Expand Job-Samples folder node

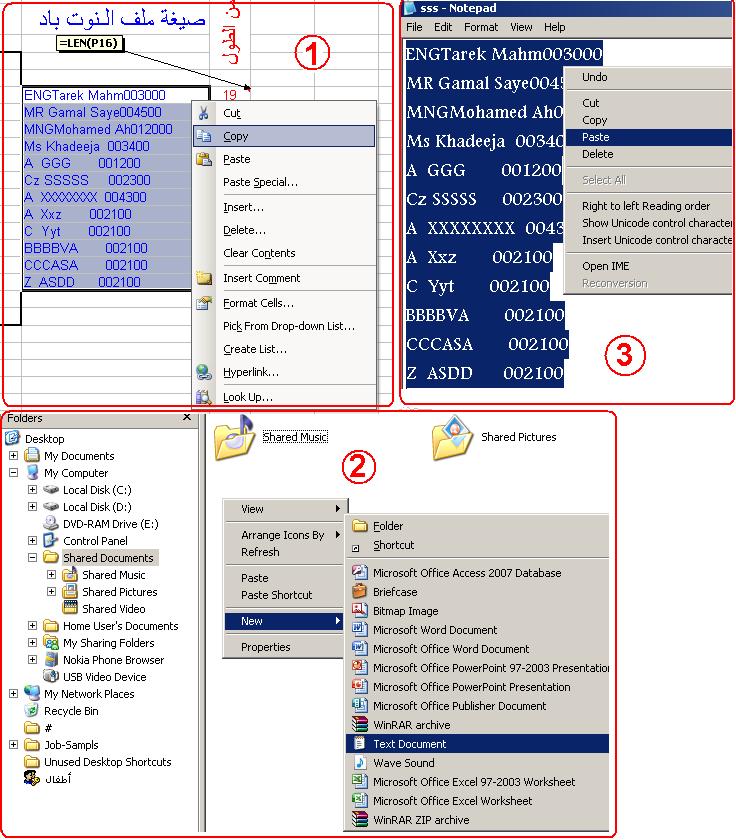pyautogui.click(x=13, y=745)
